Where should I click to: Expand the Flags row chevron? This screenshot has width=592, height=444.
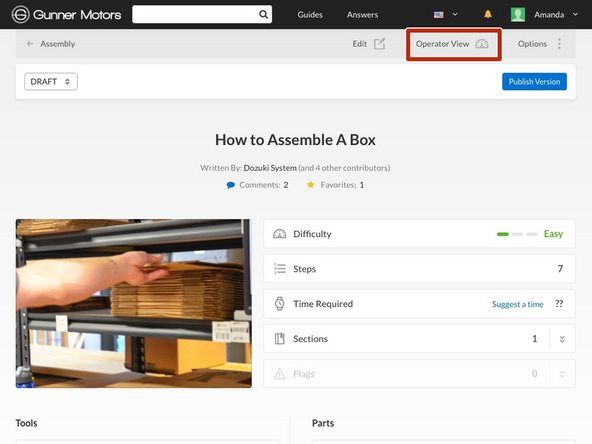[x=562, y=374]
